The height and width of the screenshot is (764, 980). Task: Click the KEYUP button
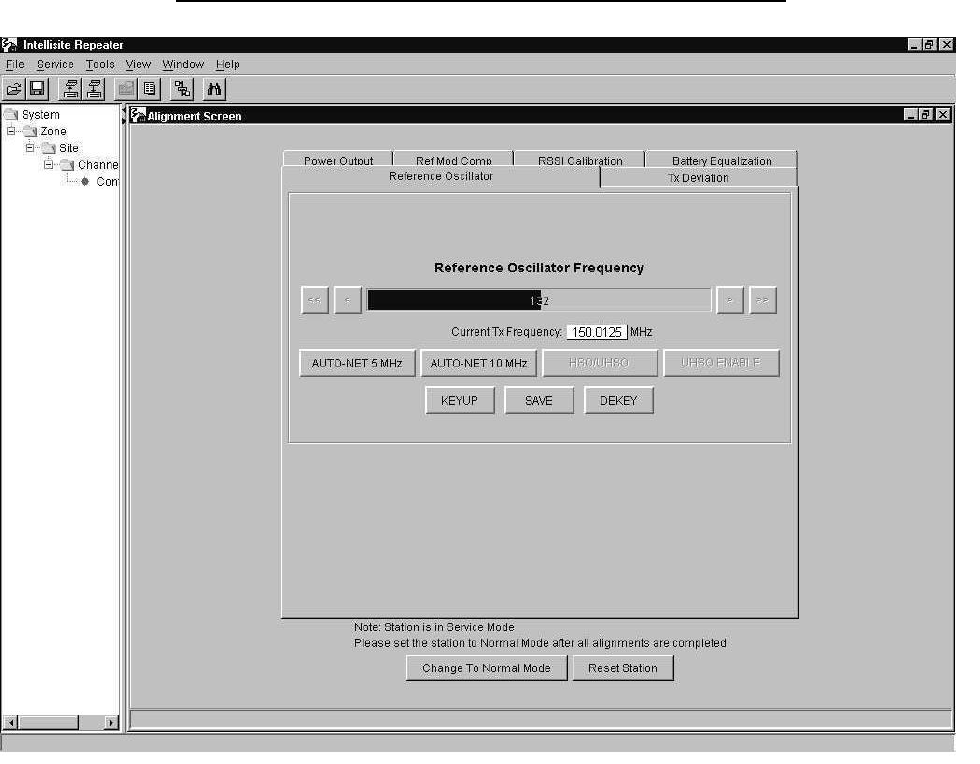point(459,400)
